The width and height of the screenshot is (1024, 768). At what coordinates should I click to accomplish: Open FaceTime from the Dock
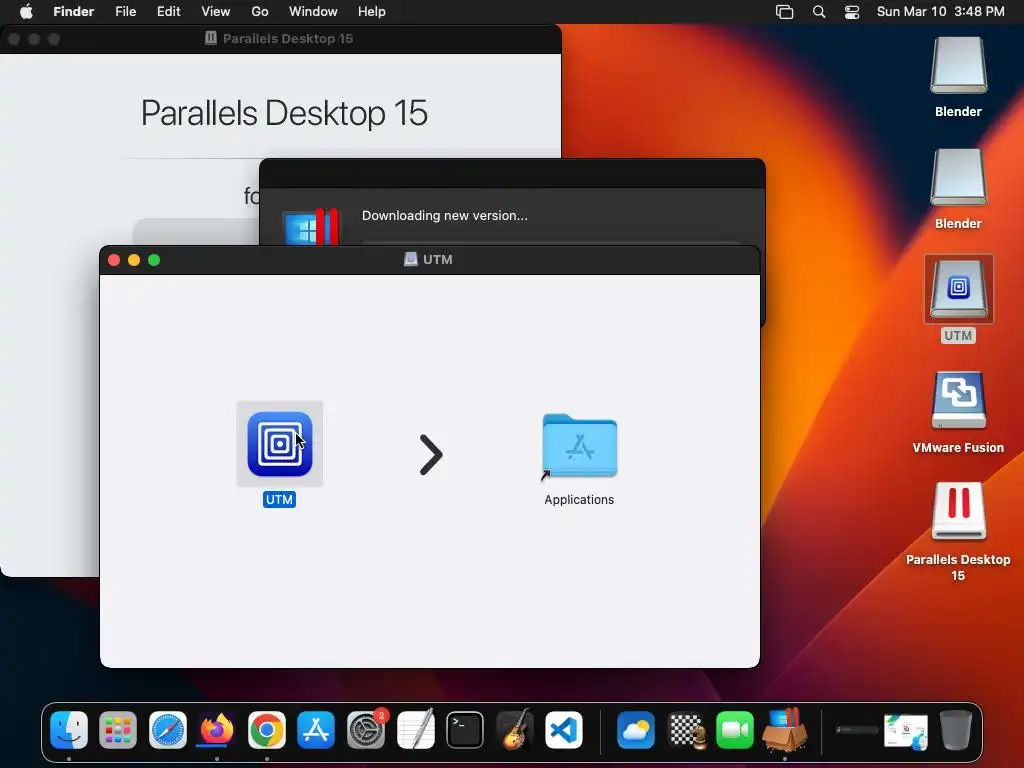pos(735,730)
